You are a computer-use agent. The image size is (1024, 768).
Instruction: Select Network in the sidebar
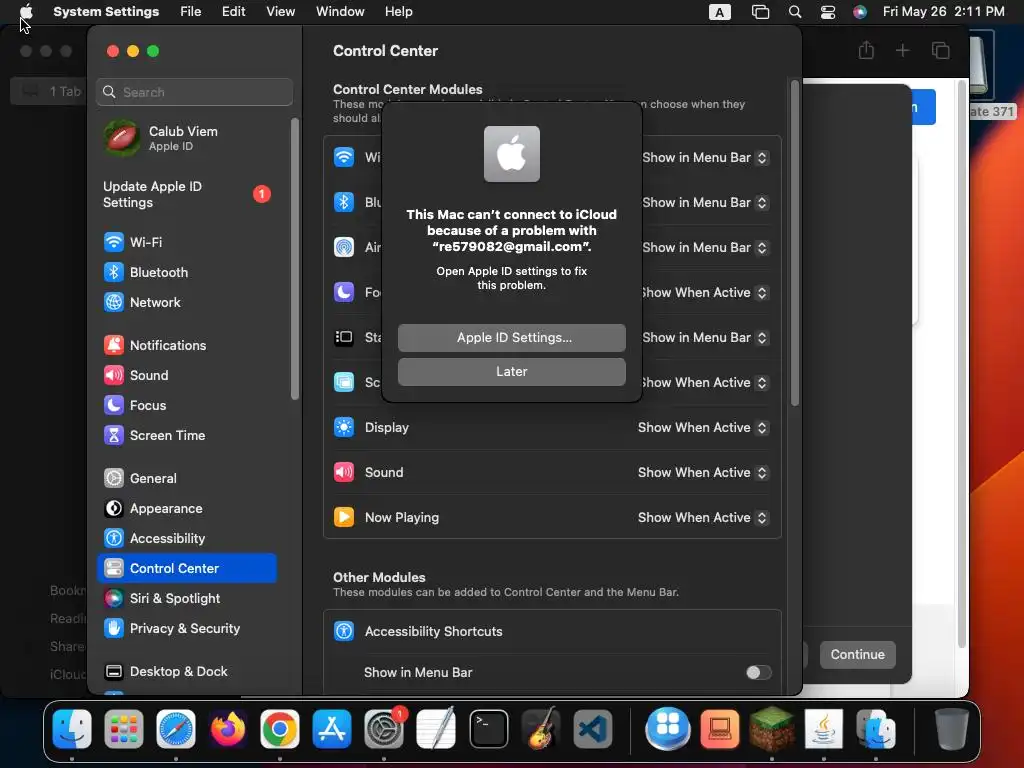coord(187,302)
